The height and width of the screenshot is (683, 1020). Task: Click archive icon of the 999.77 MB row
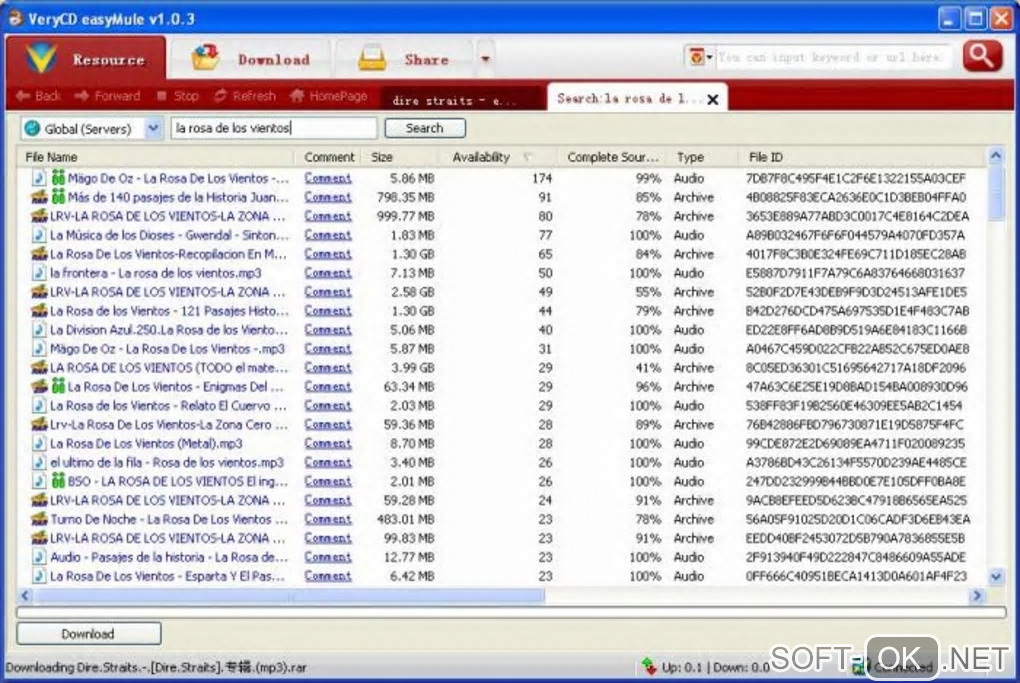click(x=39, y=215)
